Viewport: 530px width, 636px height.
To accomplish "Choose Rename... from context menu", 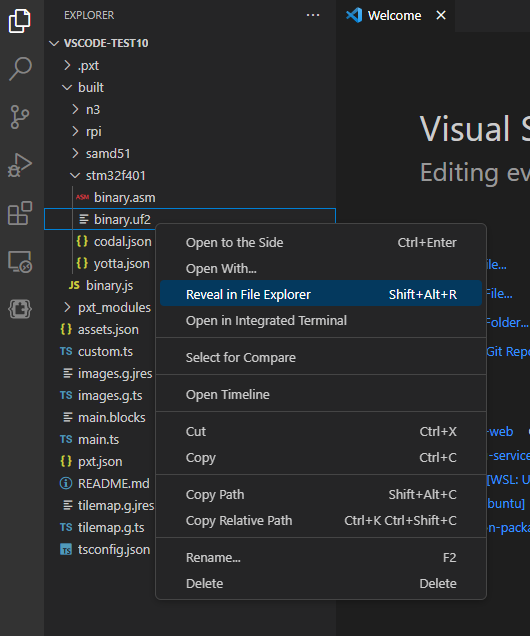I will coord(321,558).
